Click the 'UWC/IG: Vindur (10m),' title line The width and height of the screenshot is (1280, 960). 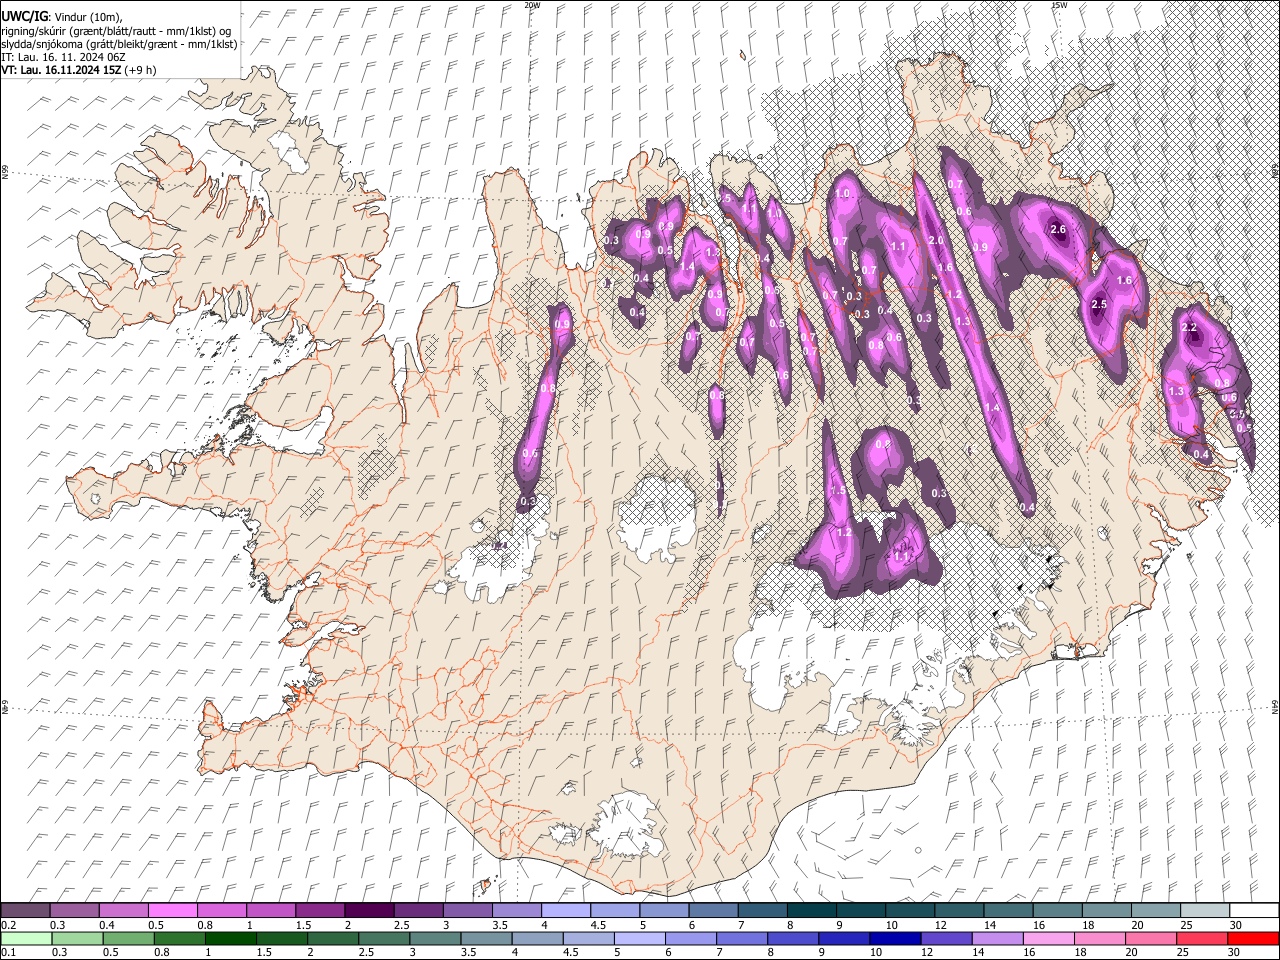click(x=61, y=16)
